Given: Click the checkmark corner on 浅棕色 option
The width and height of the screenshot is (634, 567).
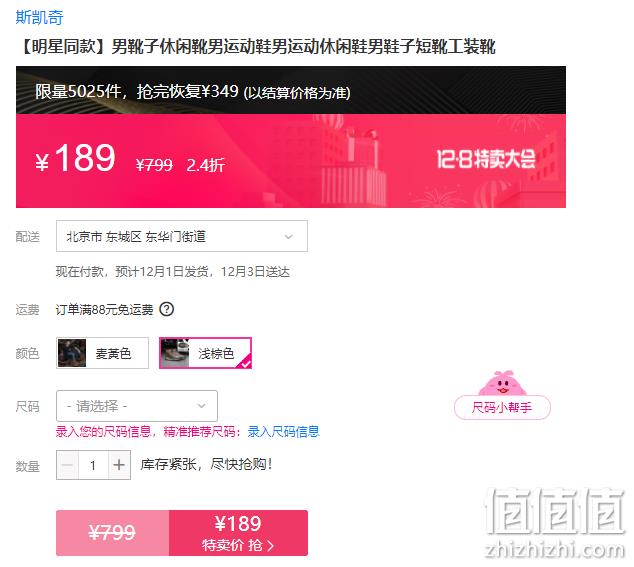Looking at the screenshot, I should 246,363.
